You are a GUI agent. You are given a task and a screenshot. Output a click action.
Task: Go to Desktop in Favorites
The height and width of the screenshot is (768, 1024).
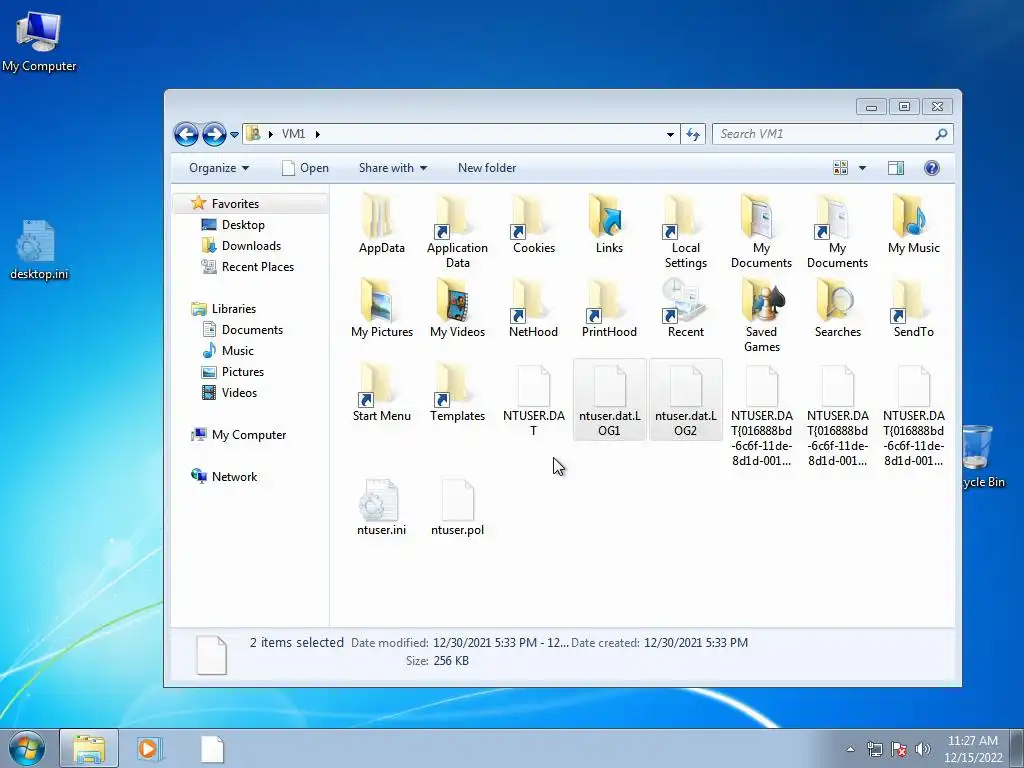pyautogui.click(x=243, y=225)
